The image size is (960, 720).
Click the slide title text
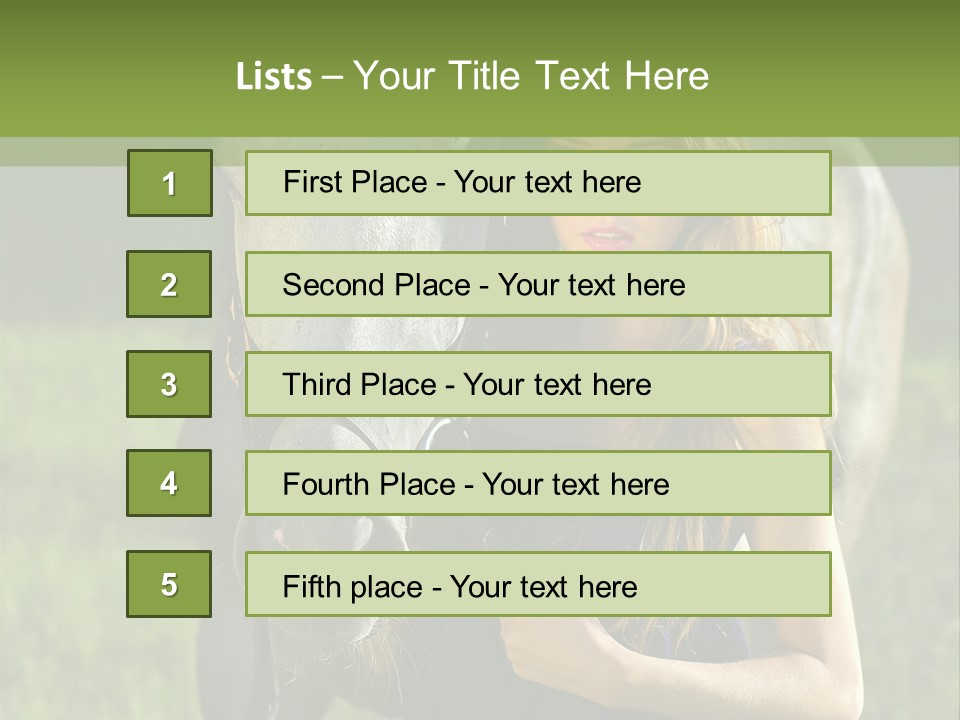click(x=472, y=76)
